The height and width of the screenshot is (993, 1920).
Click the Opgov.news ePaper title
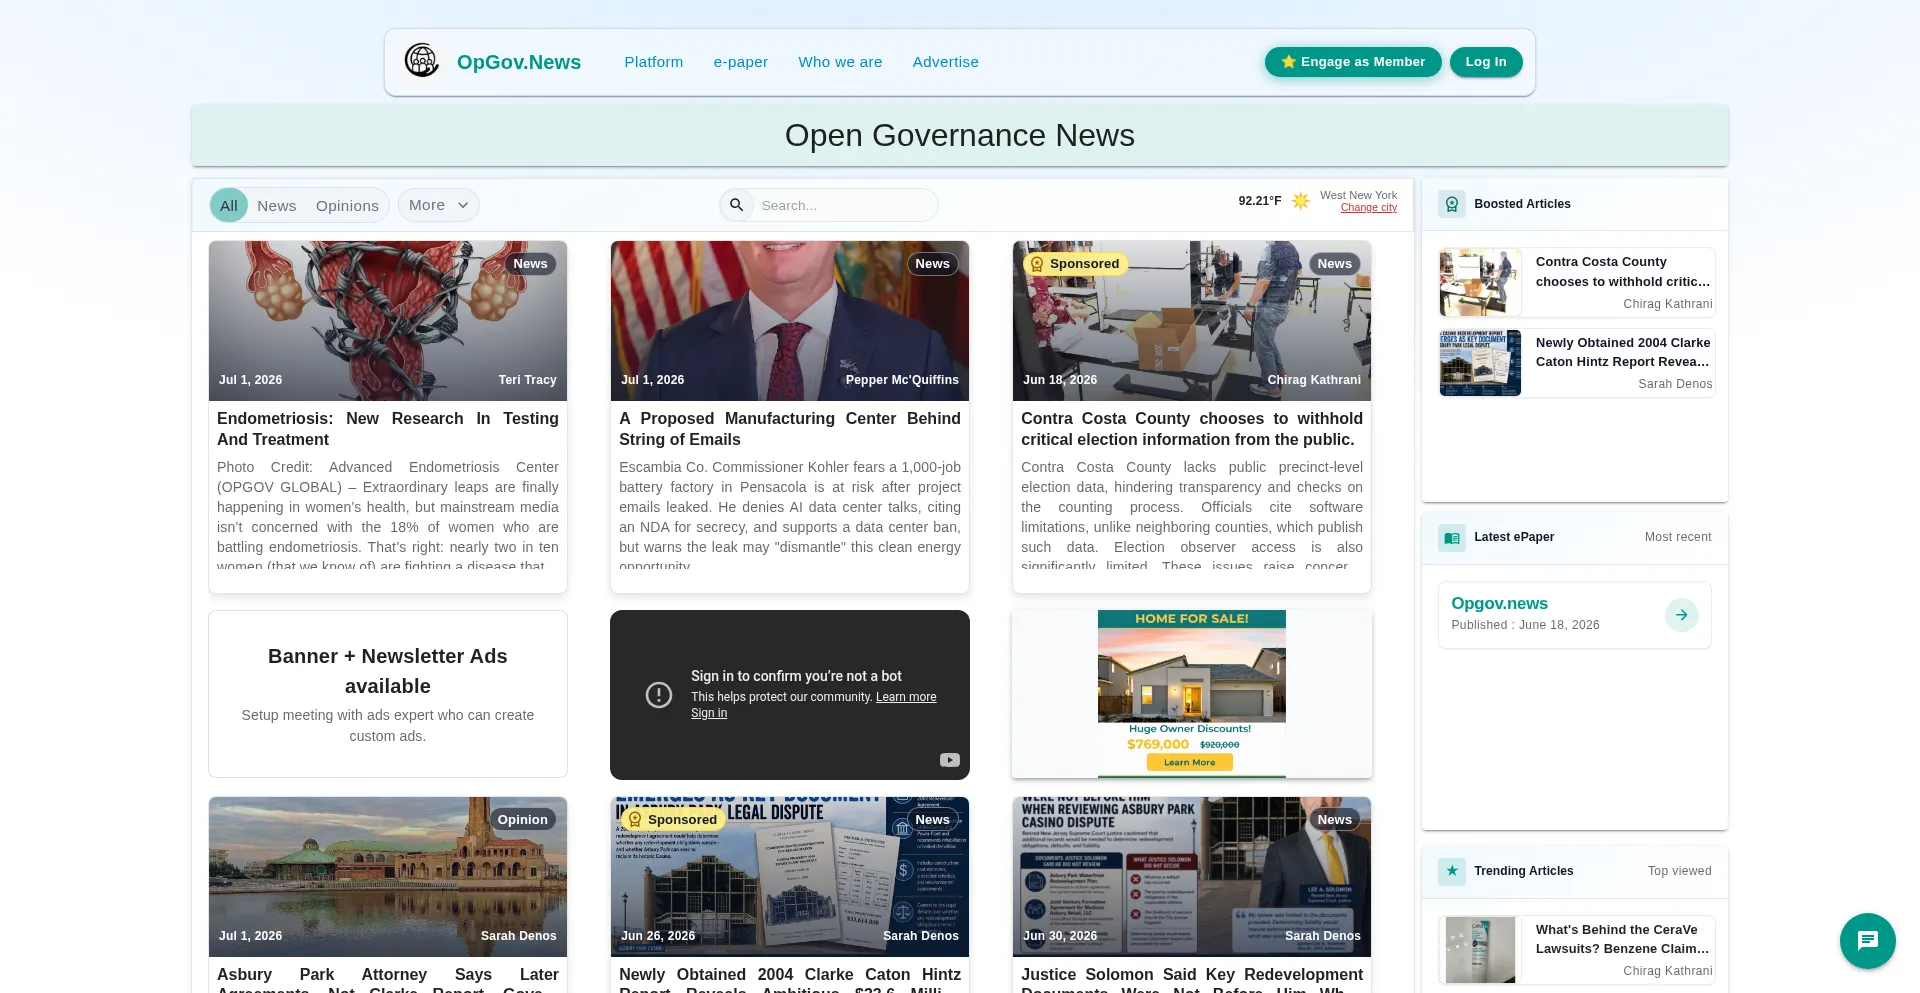(x=1500, y=604)
